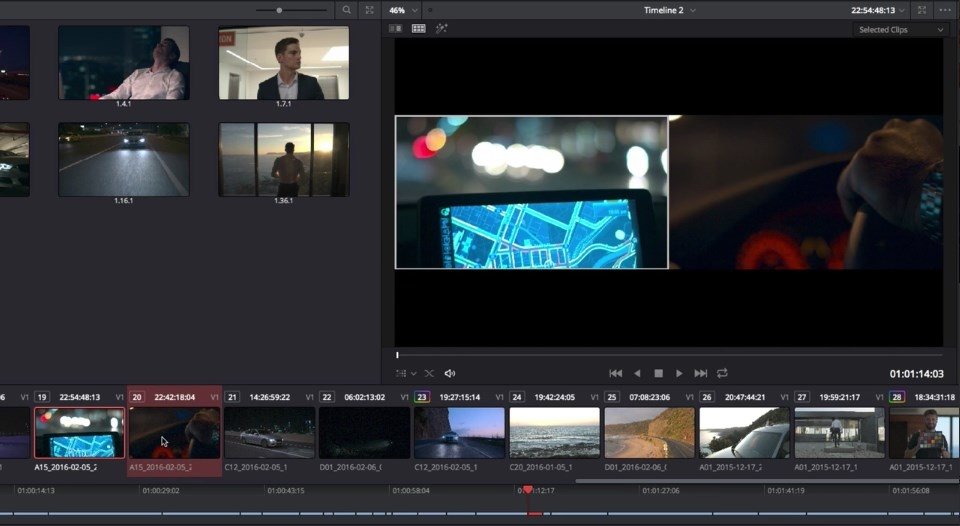960x526 pixels.
Task: Click the highlight magic wand icon
Action: point(441,29)
